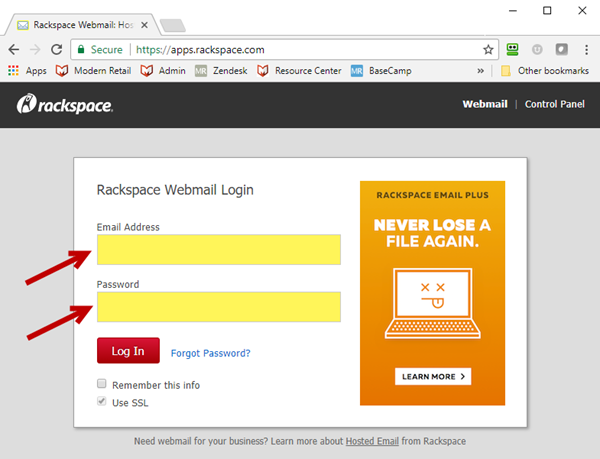Switch to the Control Panel header tab
This screenshot has height=459, width=600.
[554, 104]
